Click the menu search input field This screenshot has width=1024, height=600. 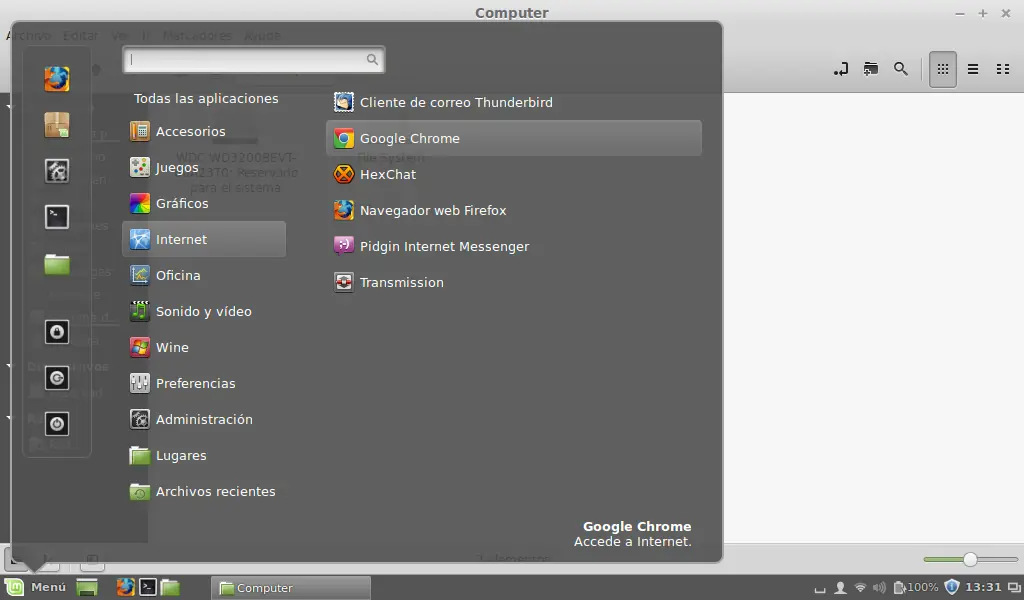tap(253, 59)
